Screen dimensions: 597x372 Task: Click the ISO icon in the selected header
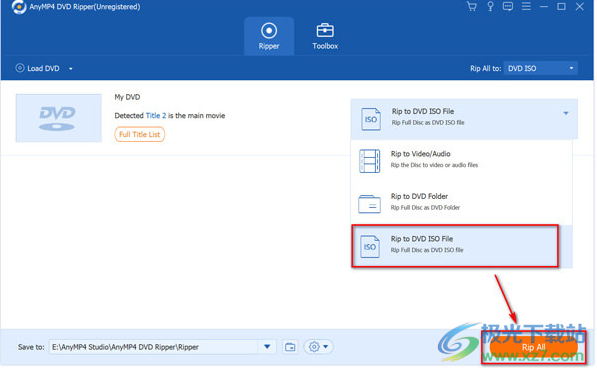[371, 119]
